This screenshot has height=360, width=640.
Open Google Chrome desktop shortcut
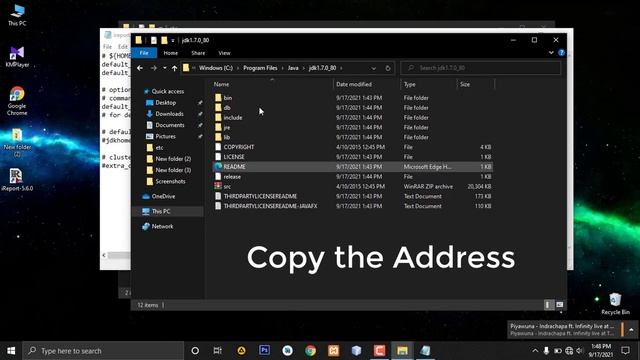(17, 101)
